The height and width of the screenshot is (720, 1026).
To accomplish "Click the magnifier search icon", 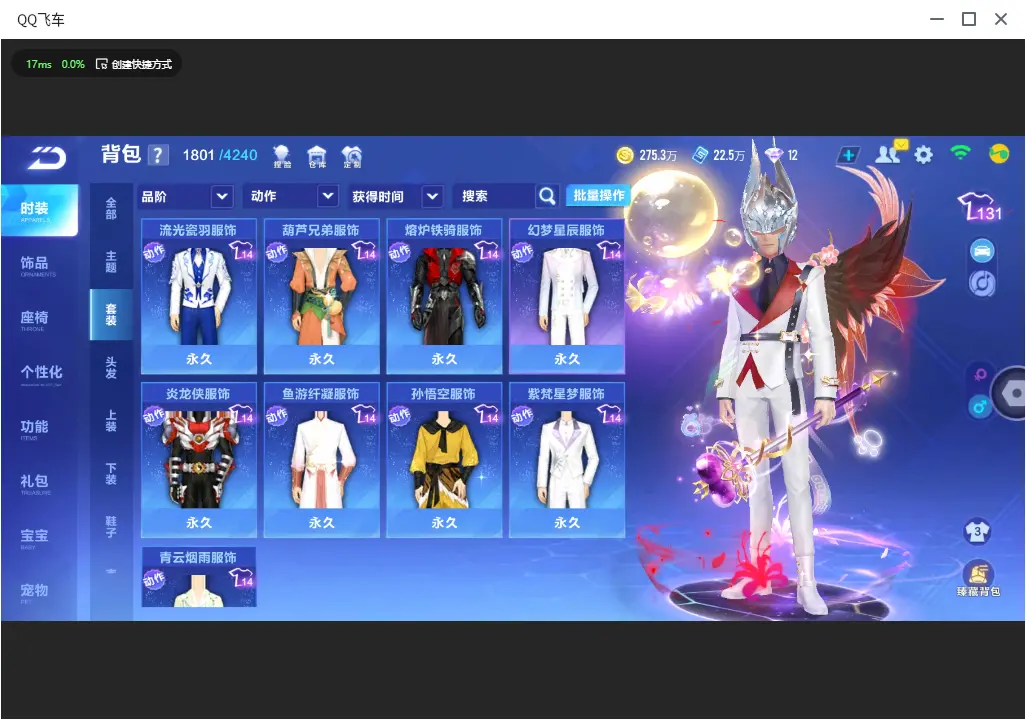I will (546, 196).
